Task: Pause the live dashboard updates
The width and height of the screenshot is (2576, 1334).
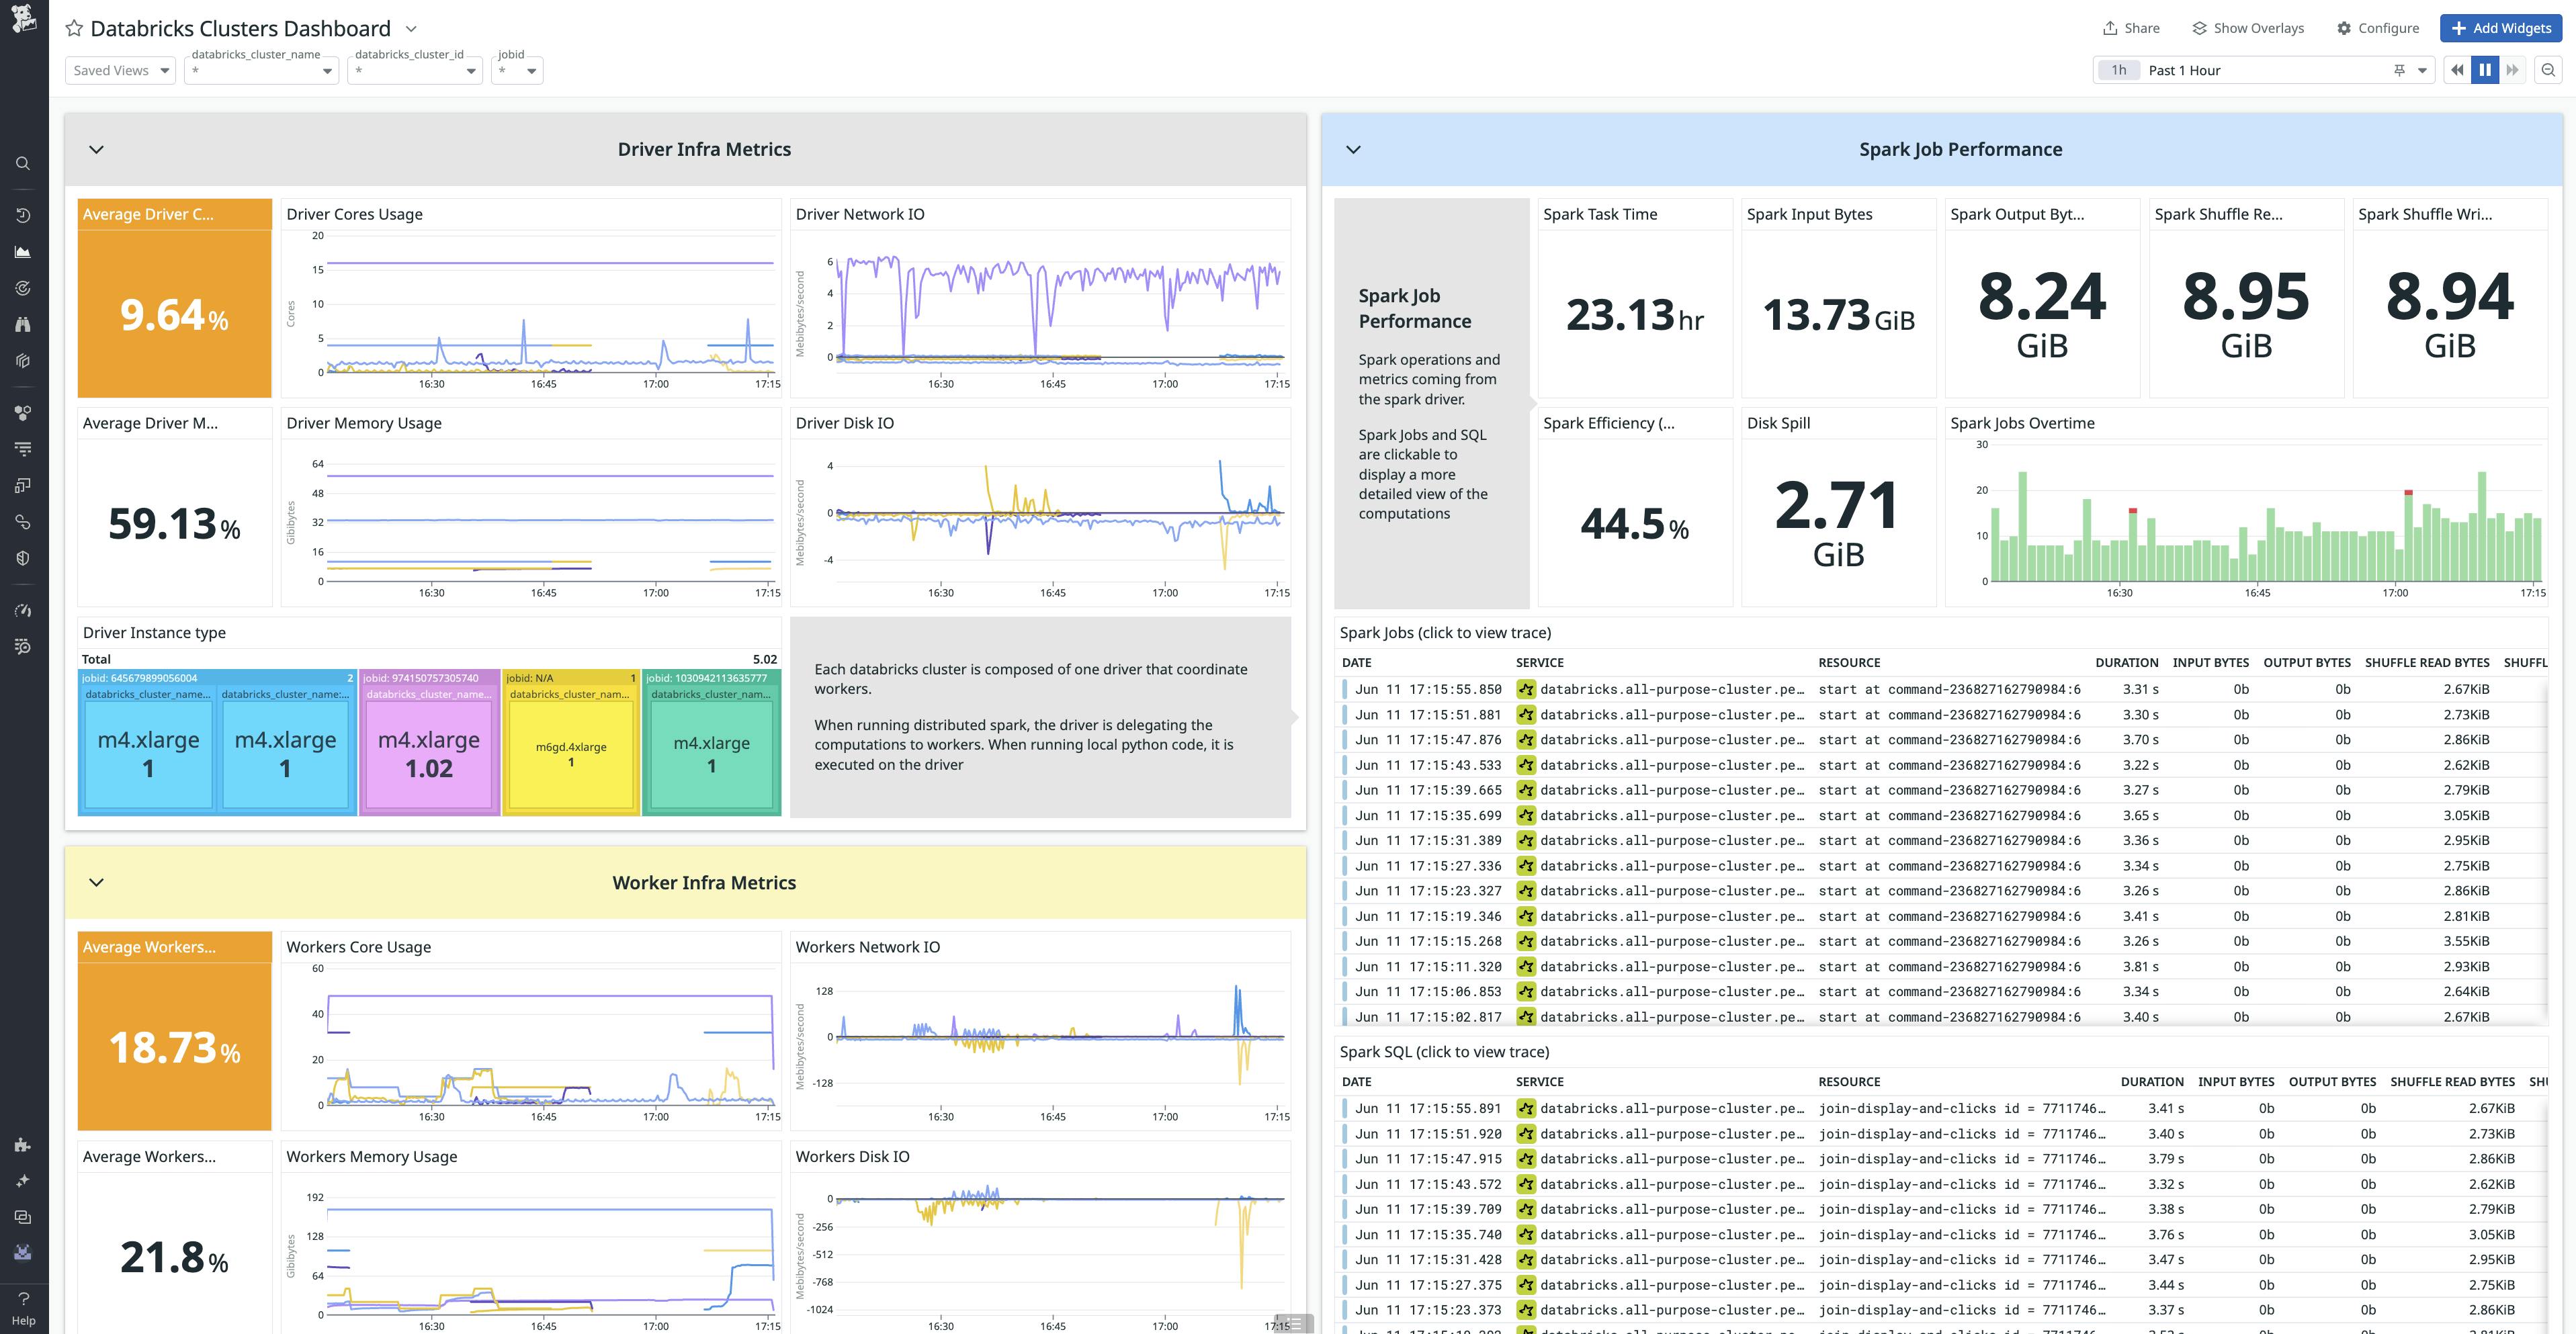Action: click(2485, 70)
